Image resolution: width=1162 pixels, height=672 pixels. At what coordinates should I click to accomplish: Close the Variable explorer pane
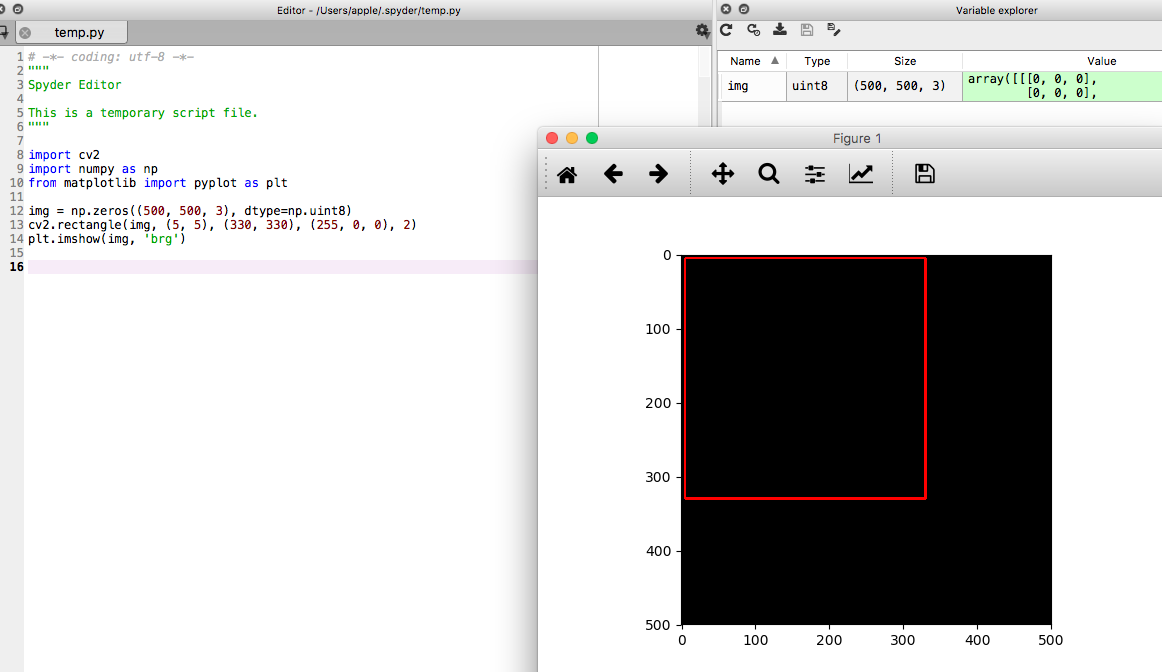click(726, 10)
